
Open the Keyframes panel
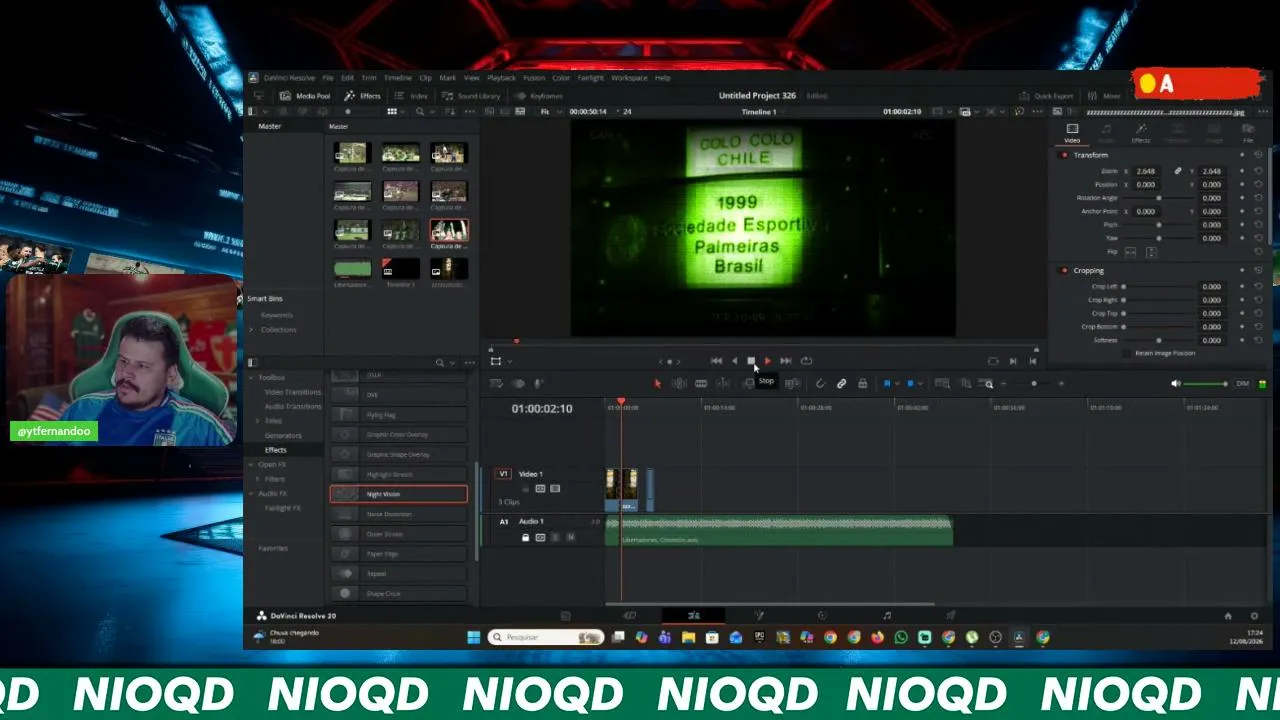[x=540, y=96]
